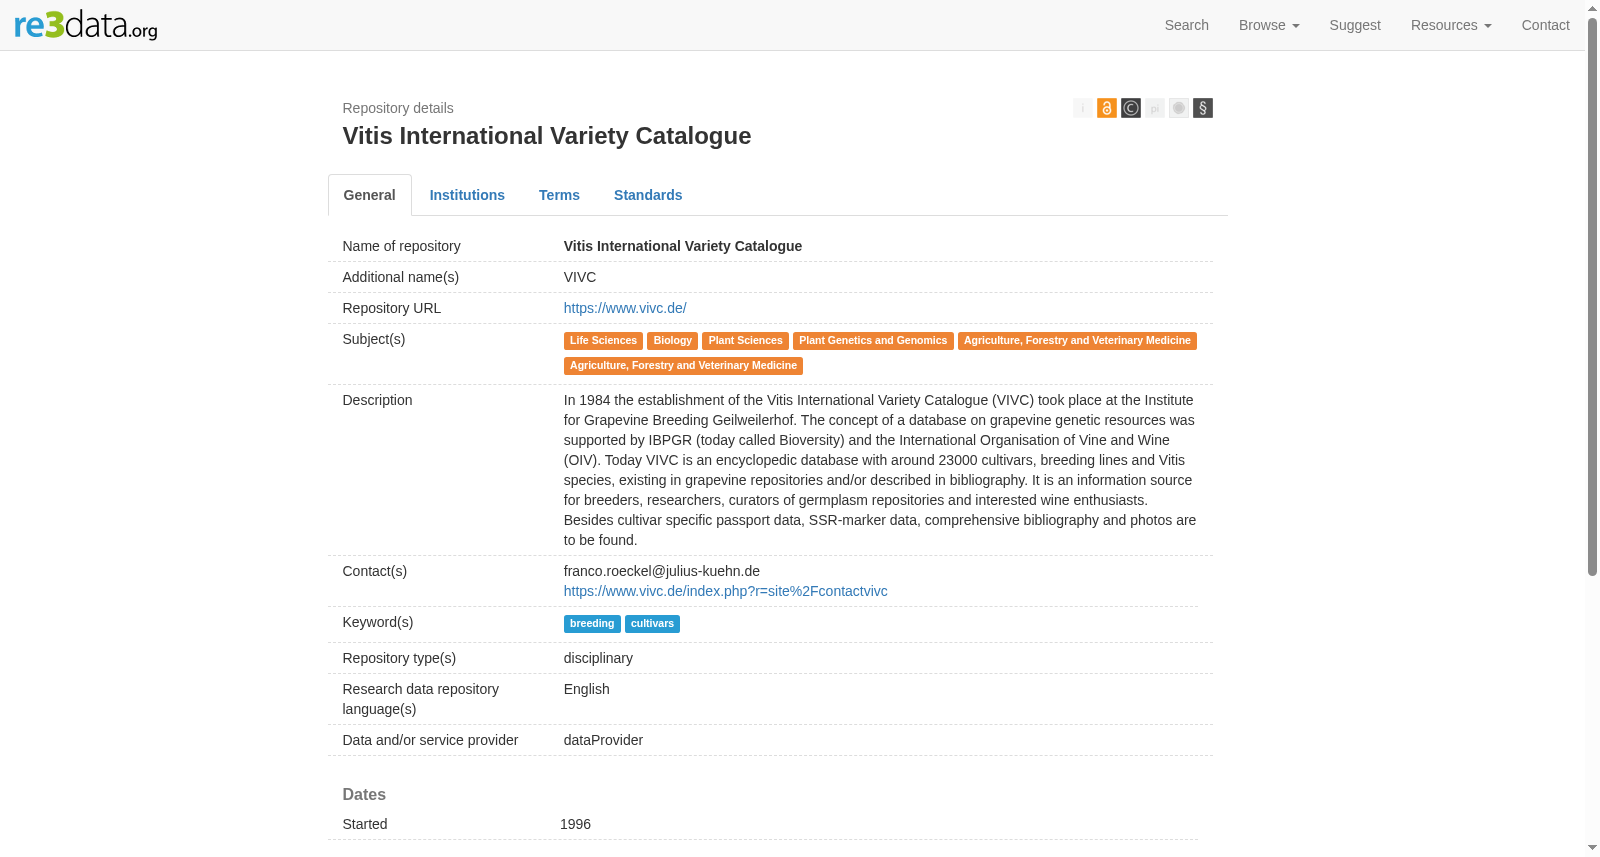
Task: Click the 'Data and/or service provider' label
Action: (430, 740)
